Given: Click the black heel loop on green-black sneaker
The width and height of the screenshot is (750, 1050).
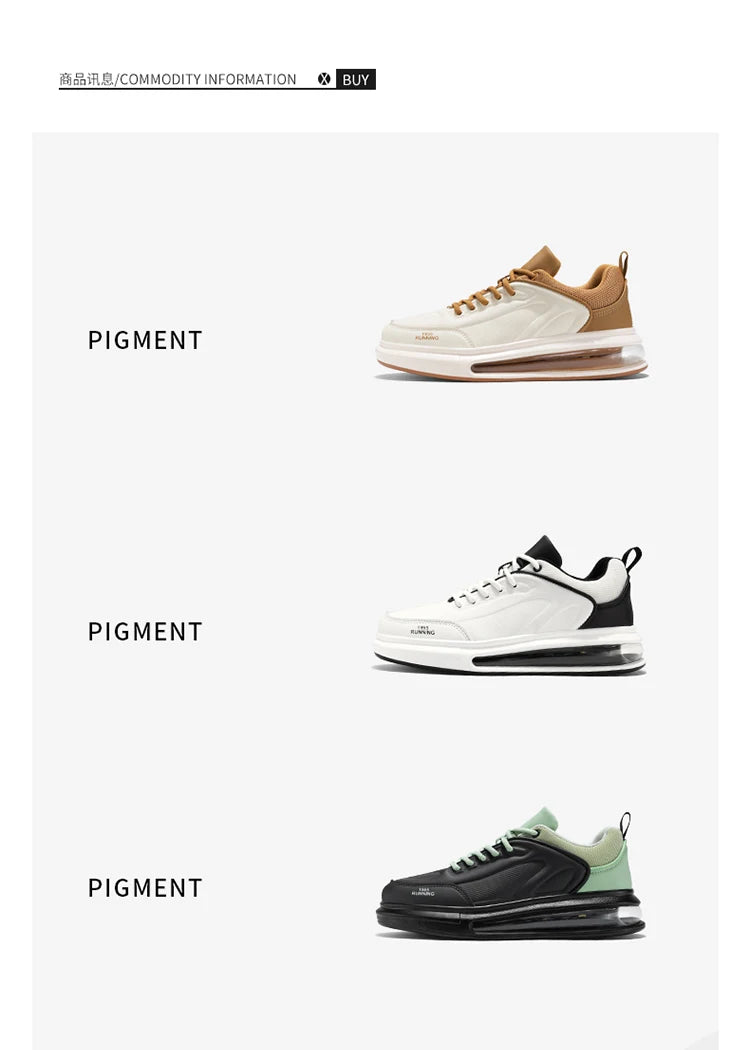Looking at the screenshot, I should point(625,824).
